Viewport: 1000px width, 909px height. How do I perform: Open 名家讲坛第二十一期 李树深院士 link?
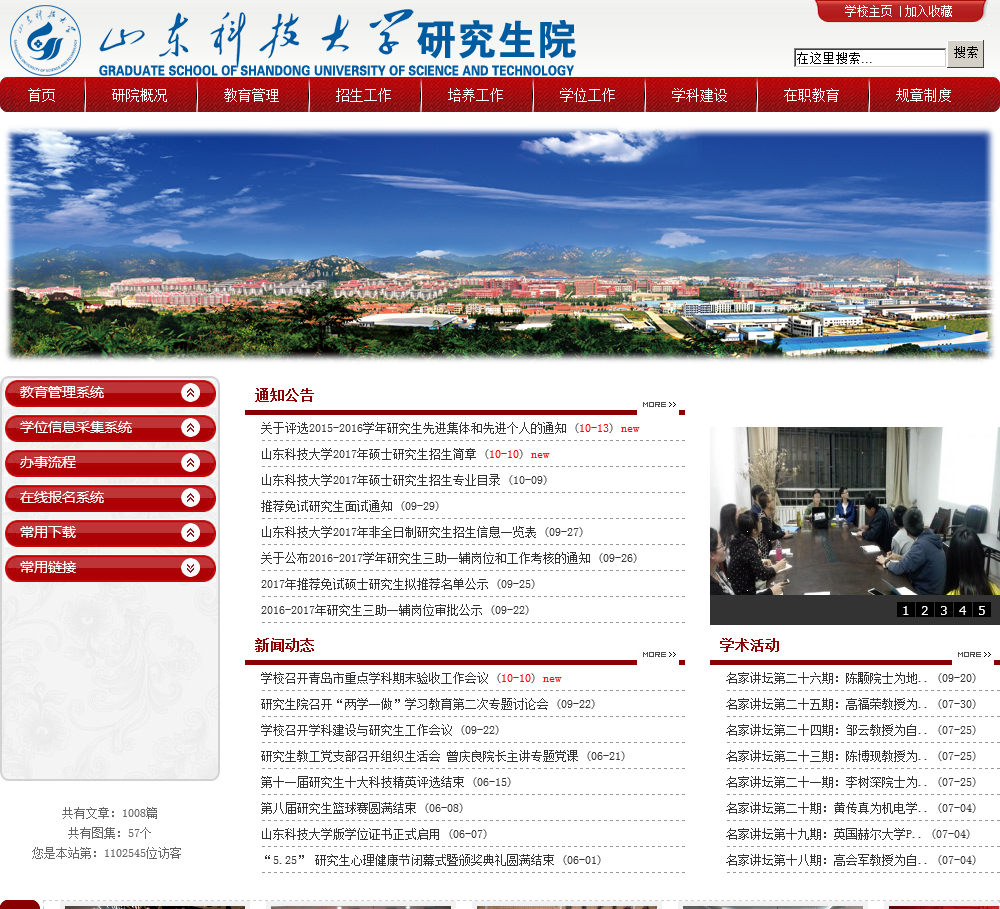tap(827, 782)
